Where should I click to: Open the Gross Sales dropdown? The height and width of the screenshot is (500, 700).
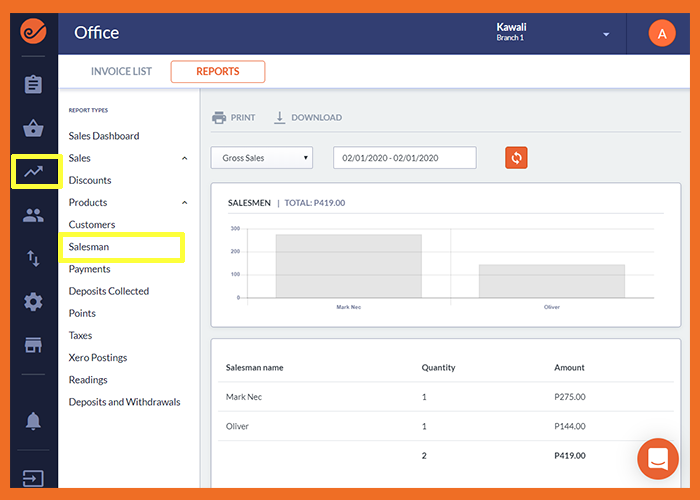(x=262, y=158)
